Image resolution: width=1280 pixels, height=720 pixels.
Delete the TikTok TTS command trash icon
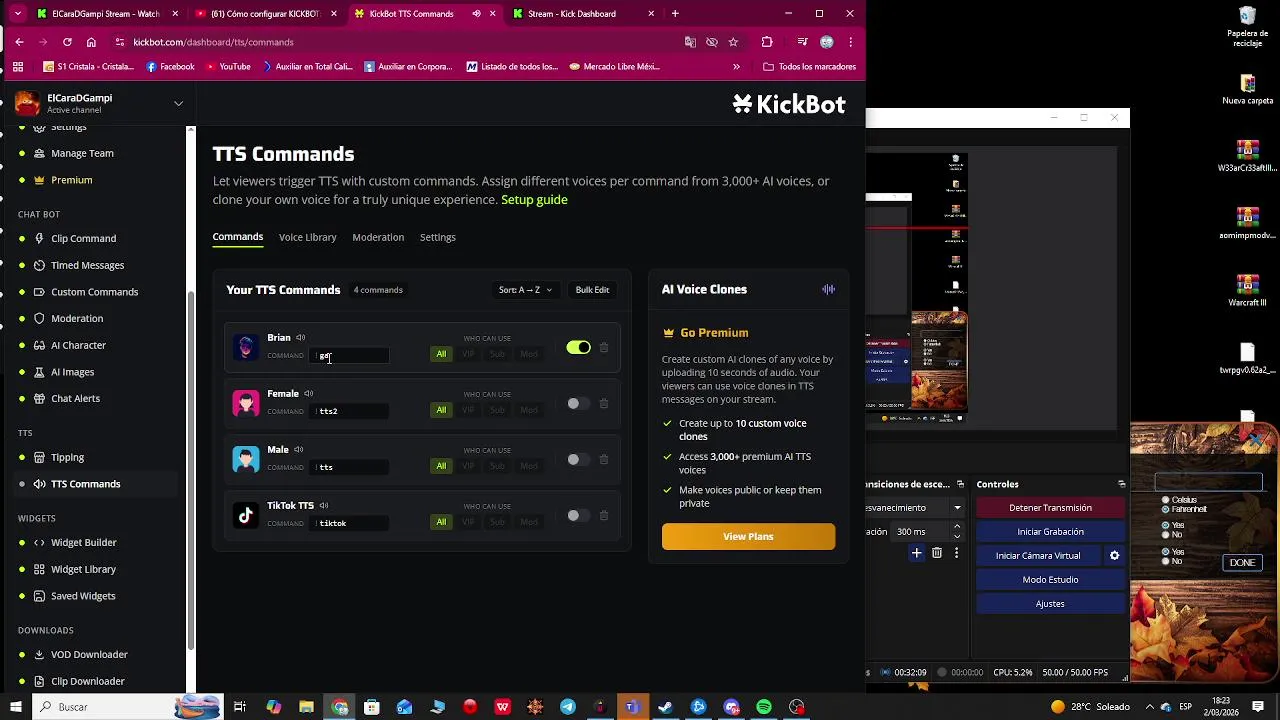(x=604, y=516)
